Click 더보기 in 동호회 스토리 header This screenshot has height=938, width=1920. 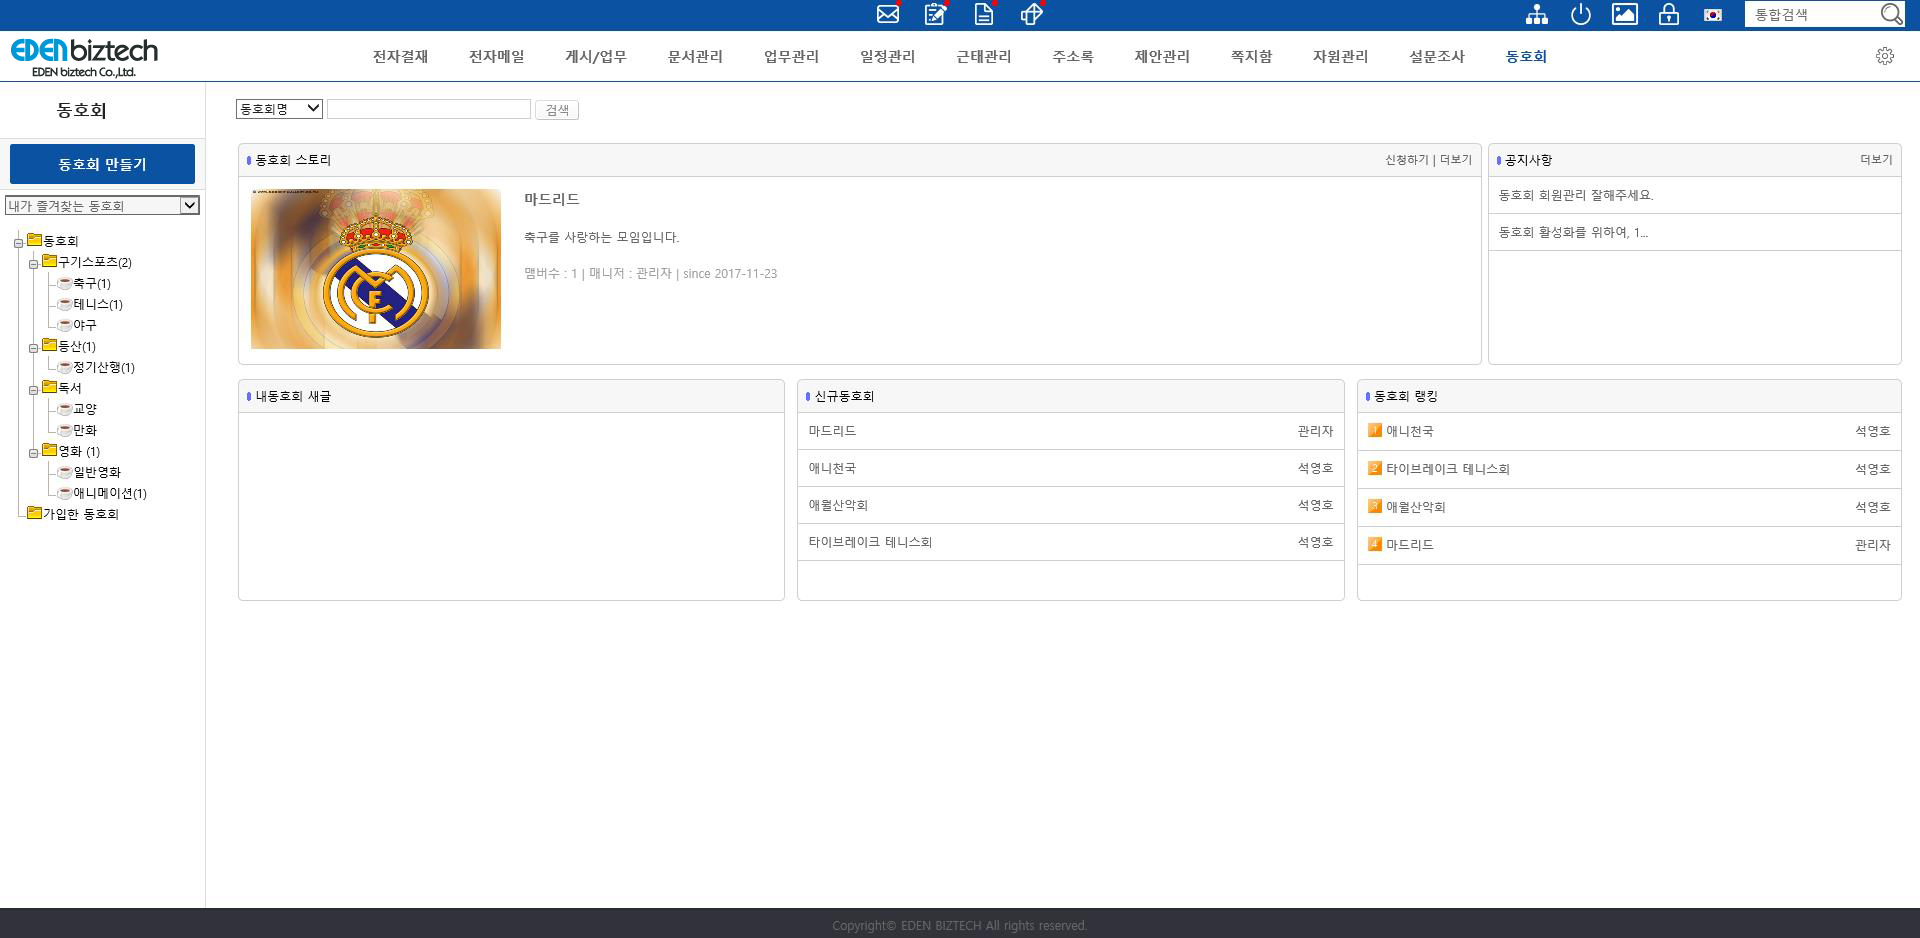[x=1456, y=160]
